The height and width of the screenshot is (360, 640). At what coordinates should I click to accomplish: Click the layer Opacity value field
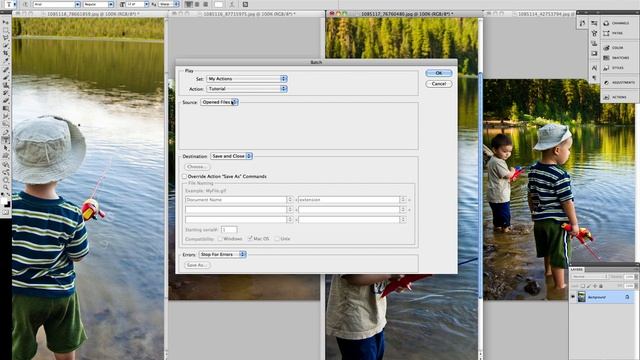tap(629, 277)
